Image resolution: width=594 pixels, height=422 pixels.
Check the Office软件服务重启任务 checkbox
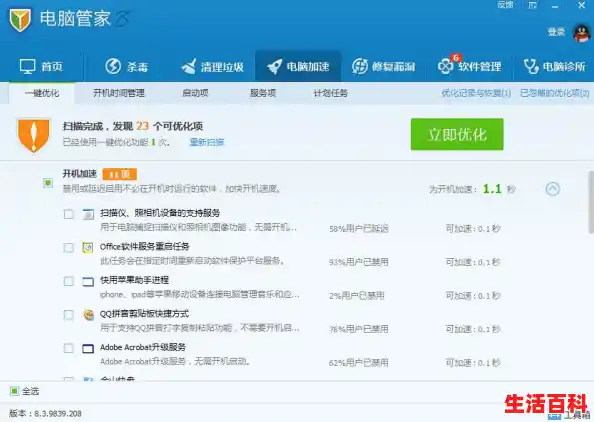tap(69, 248)
